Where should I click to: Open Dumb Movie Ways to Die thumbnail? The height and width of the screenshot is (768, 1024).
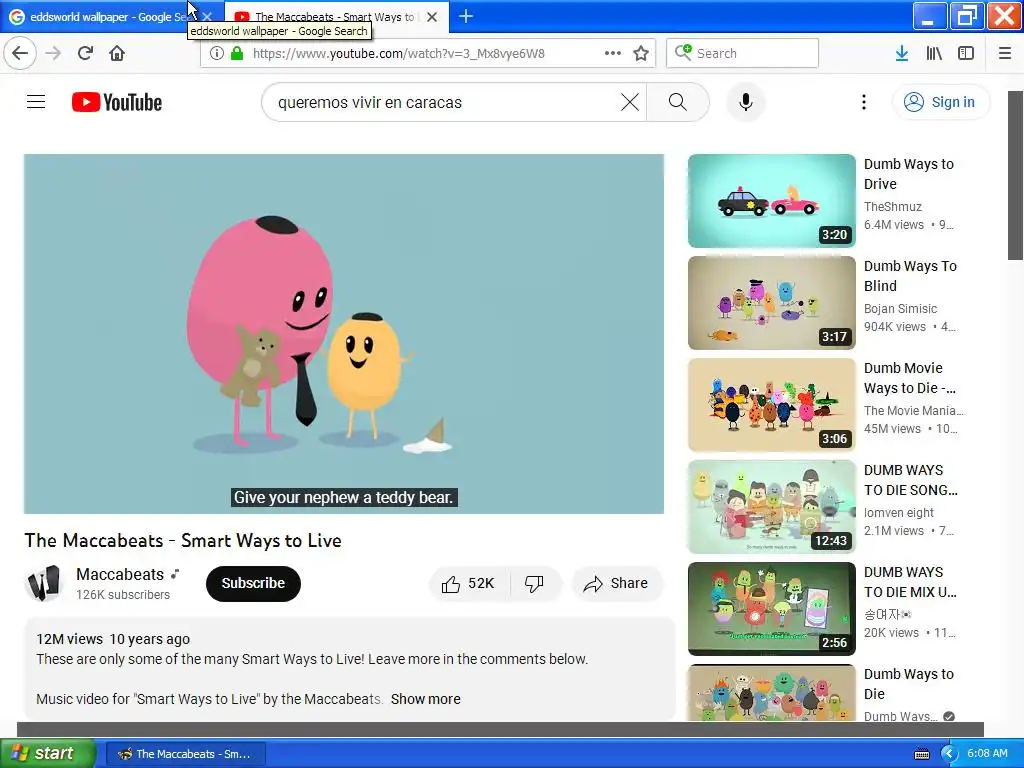tap(771, 405)
